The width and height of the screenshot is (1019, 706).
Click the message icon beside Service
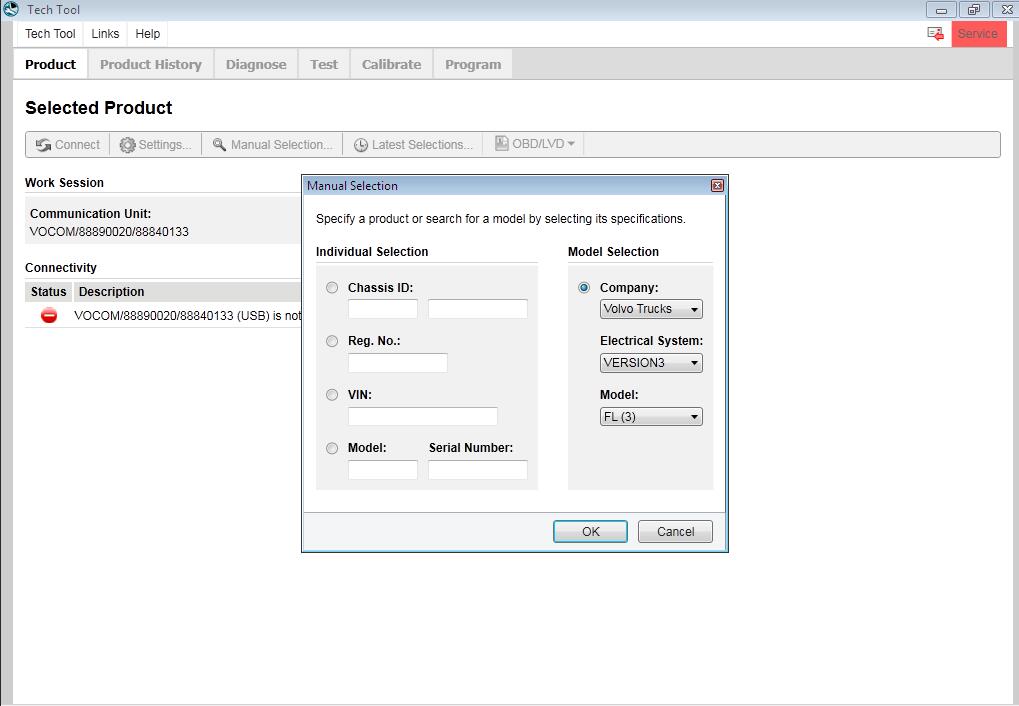(935, 34)
